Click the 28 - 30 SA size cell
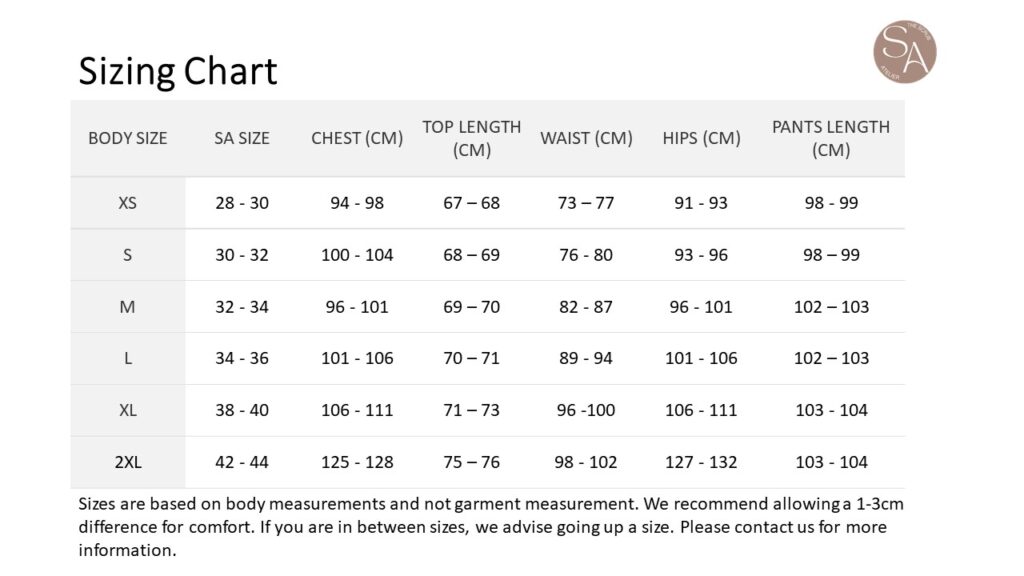Viewport: 1024px width, 576px height. pos(242,203)
